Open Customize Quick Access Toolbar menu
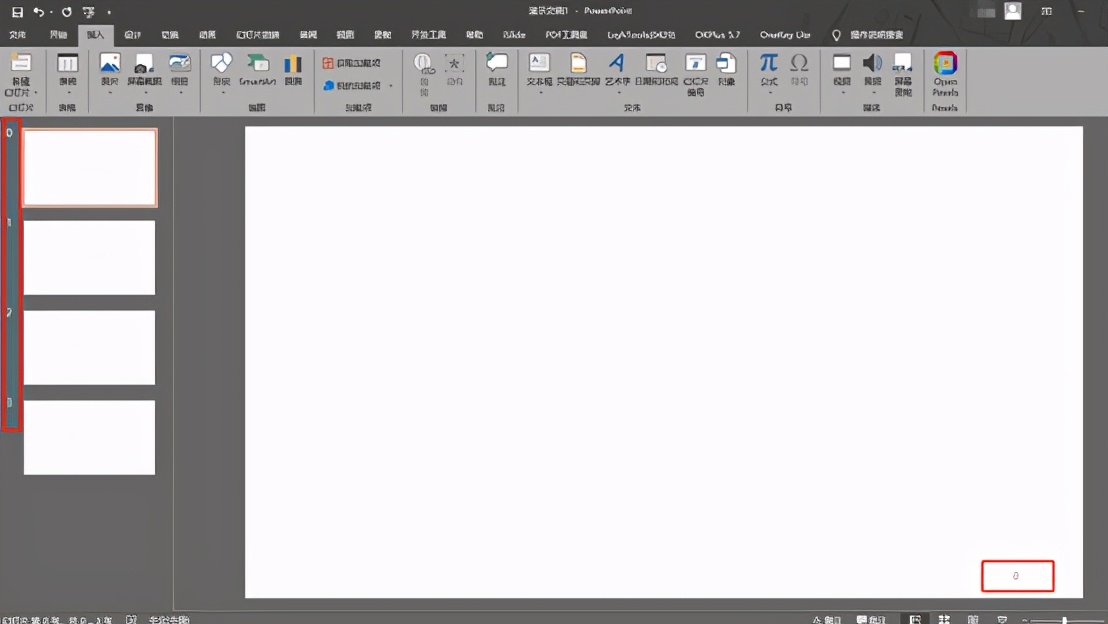This screenshot has width=1108, height=624. tap(109, 12)
